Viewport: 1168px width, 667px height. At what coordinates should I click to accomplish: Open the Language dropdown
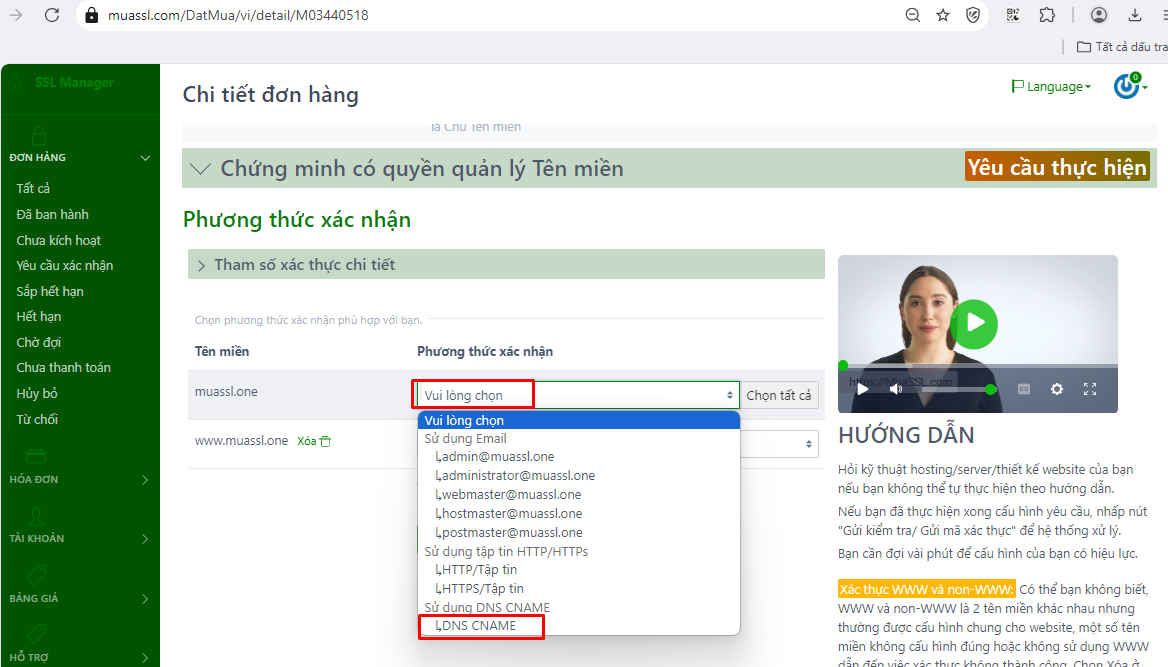tap(1051, 87)
